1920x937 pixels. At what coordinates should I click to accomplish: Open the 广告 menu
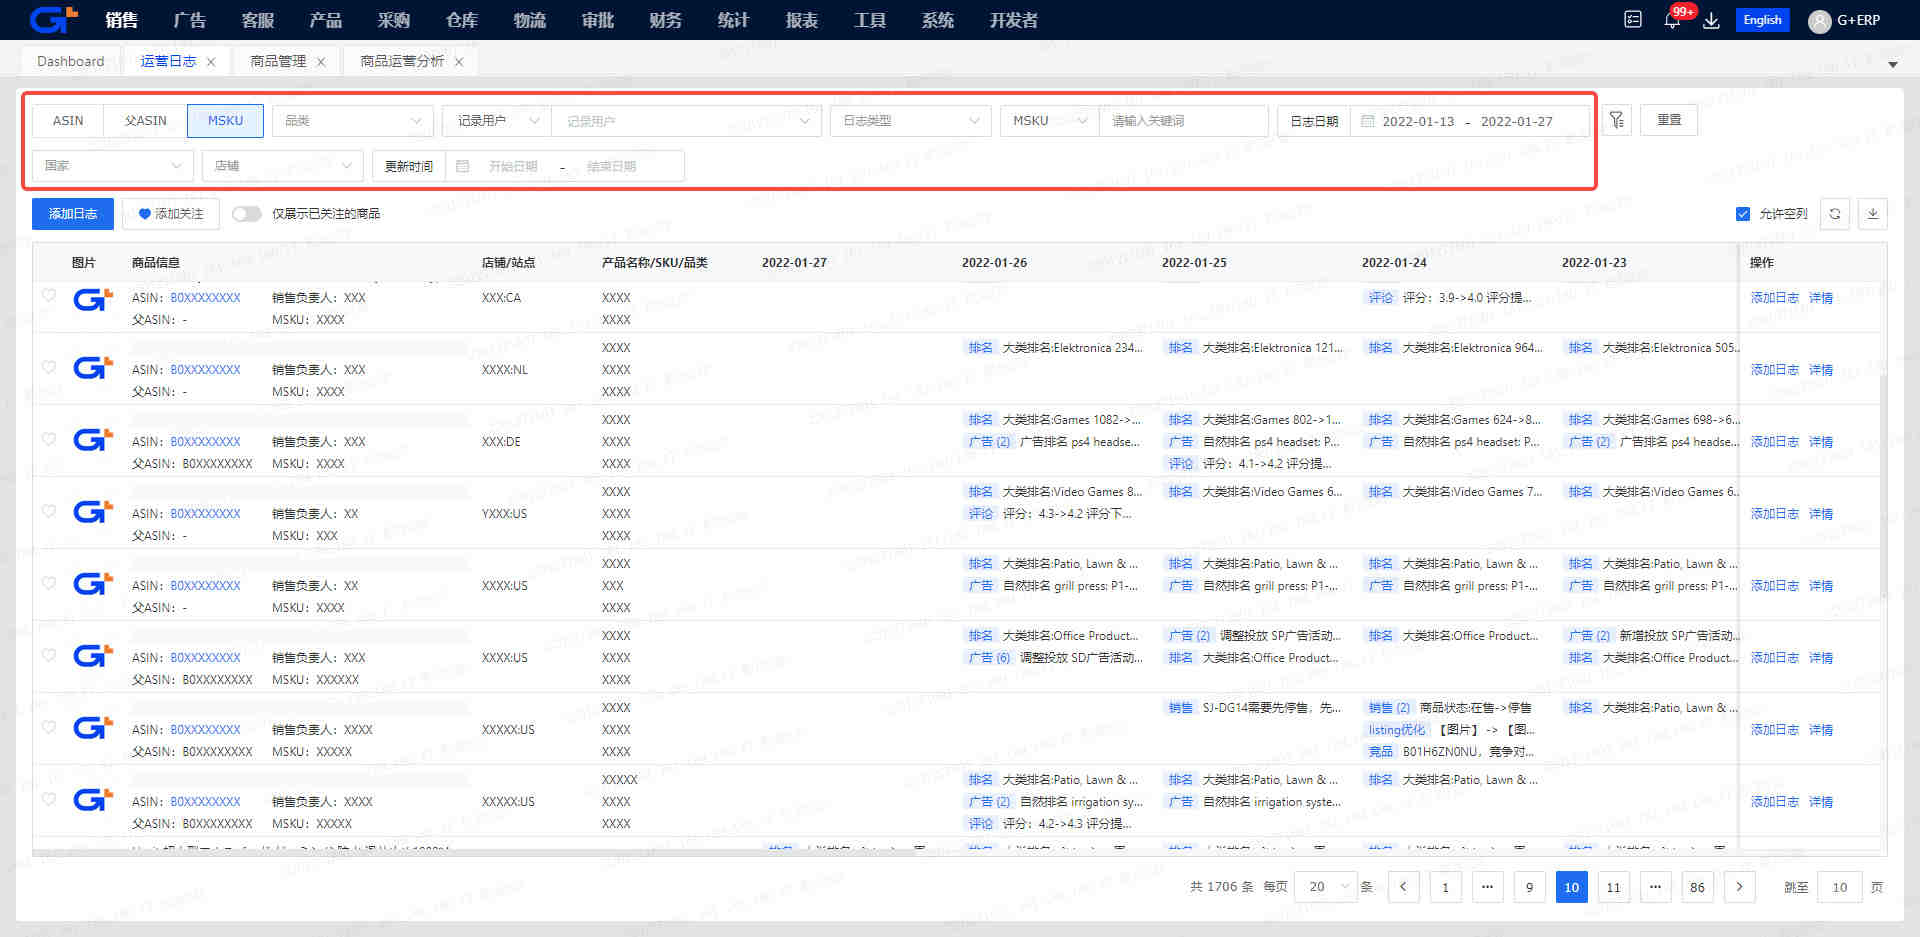[189, 20]
